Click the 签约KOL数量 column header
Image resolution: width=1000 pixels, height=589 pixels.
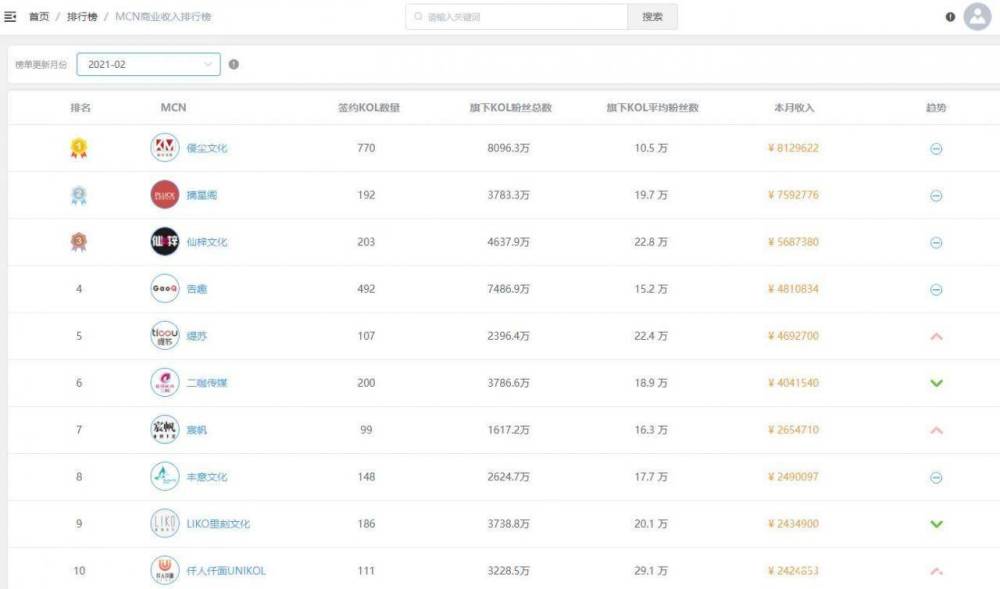[x=369, y=108]
